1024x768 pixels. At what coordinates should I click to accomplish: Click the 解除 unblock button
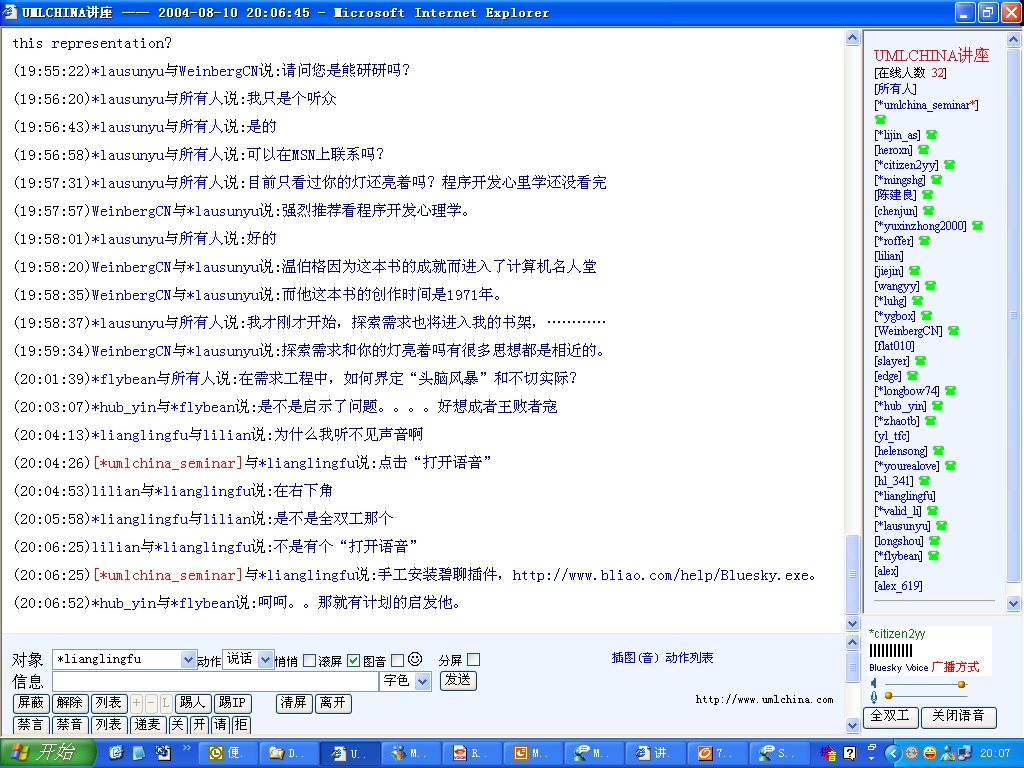click(x=70, y=703)
